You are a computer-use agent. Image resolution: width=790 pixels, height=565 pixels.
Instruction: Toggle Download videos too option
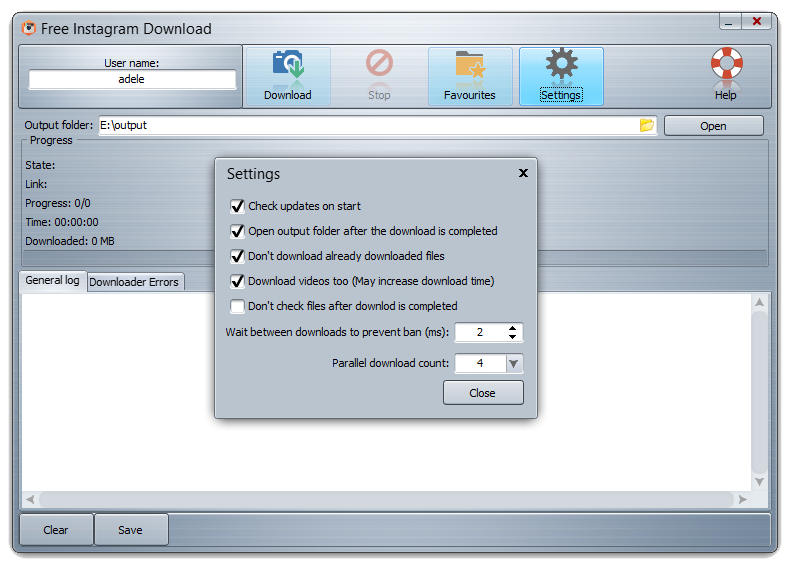(x=237, y=281)
